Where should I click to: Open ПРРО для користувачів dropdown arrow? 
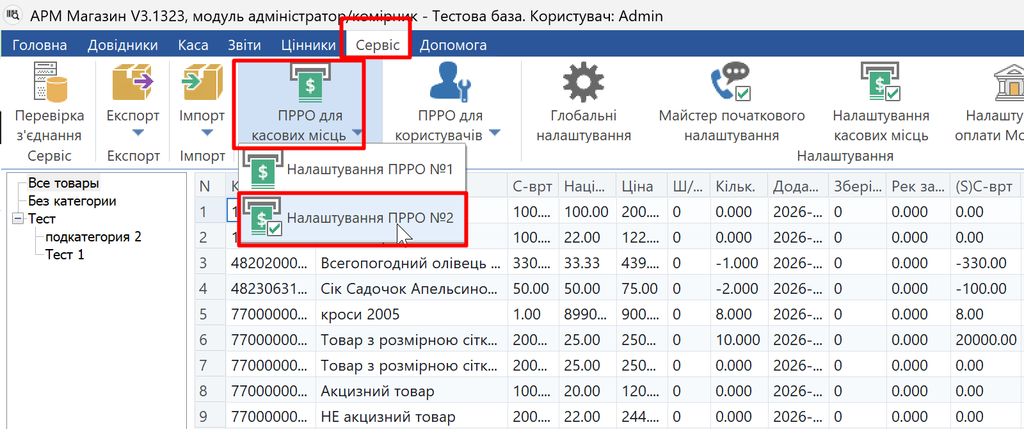tap(494, 133)
